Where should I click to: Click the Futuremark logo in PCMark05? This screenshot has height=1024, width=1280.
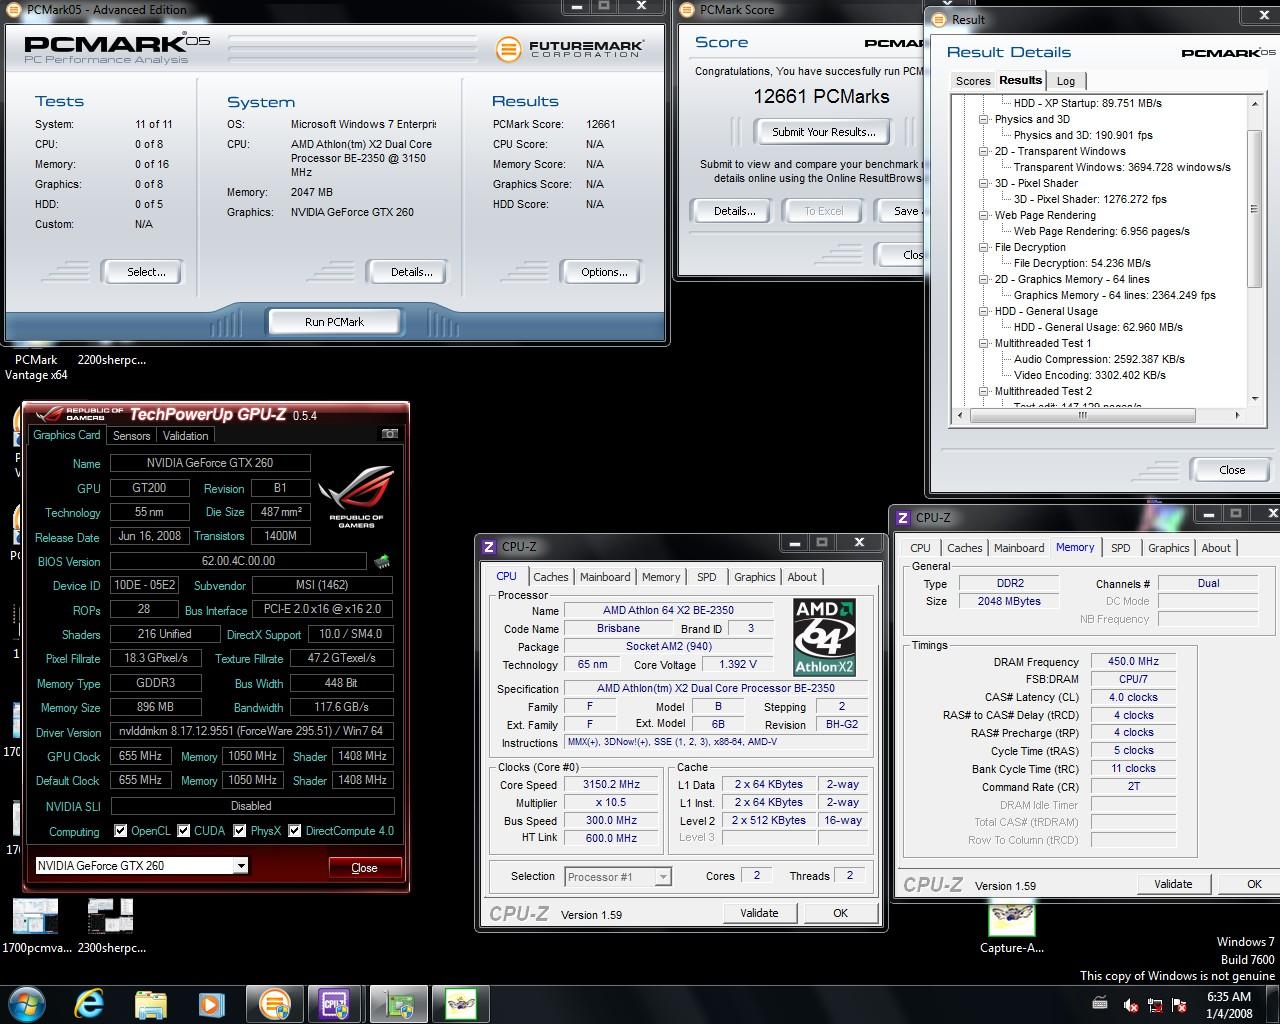570,48
